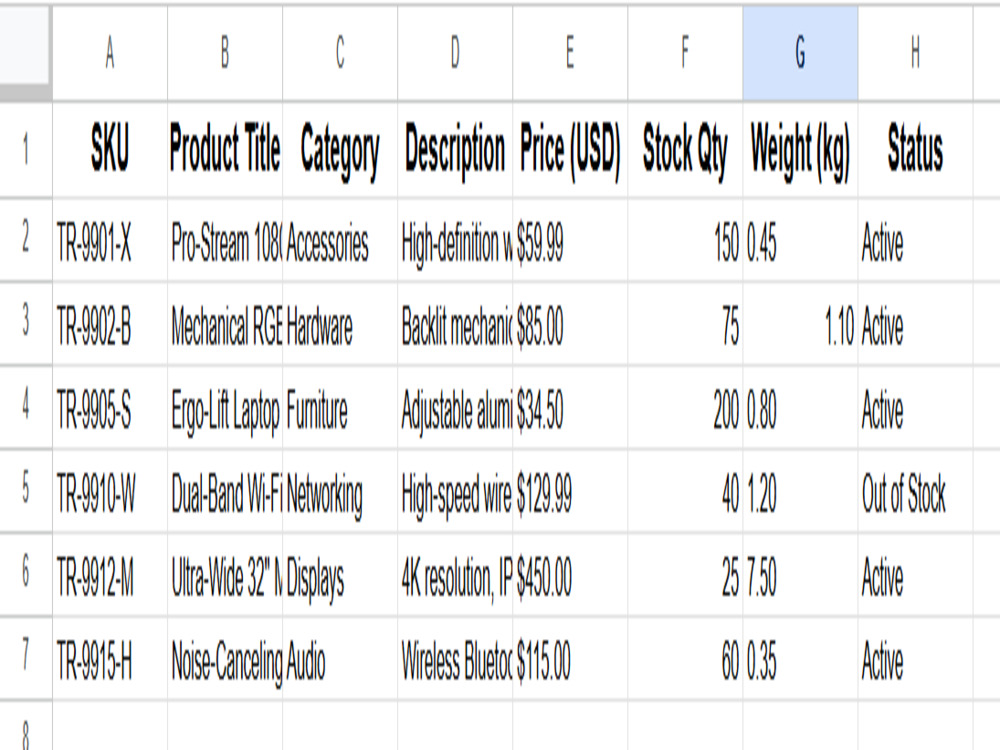Click the Dual-Band Wi-Fi title cell

tap(225, 491)
